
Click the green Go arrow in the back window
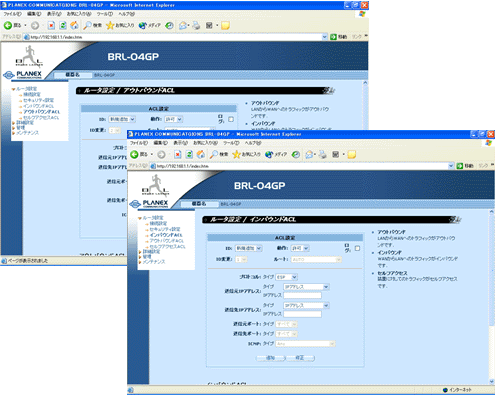click(333, 37)
